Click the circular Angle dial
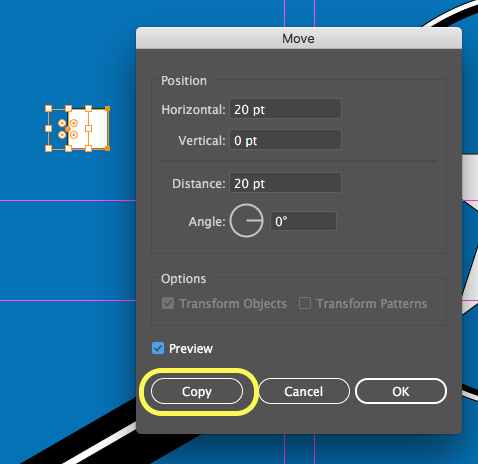The image size is (478, 464). coord(247,221)
